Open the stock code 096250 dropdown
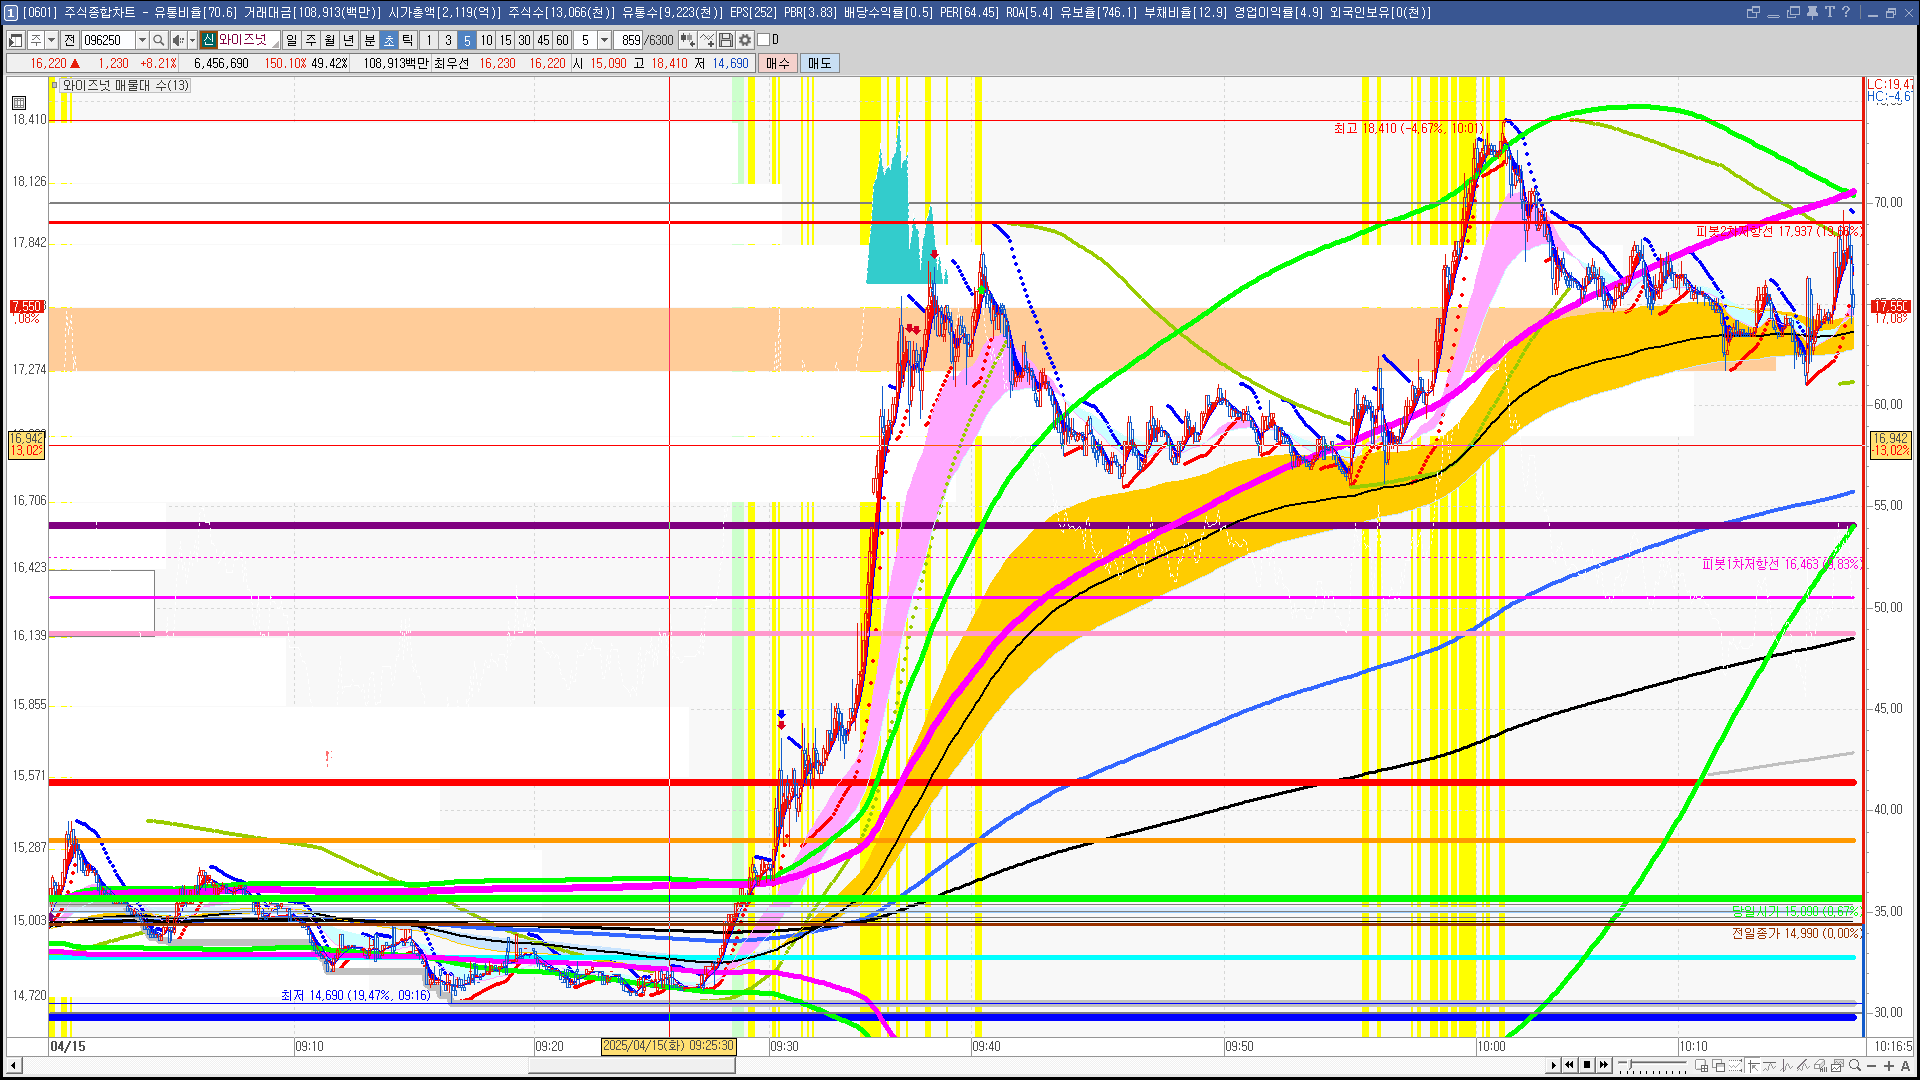 pyautogui.click(x=142, y=40)
